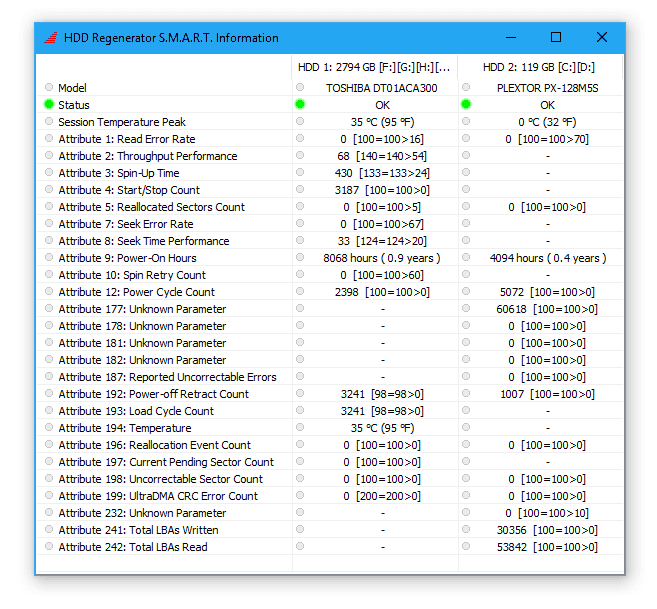Click the indicator beside Session Temperature Peak
Viewport: 657px width, 609px height.
tap(49, 121)
